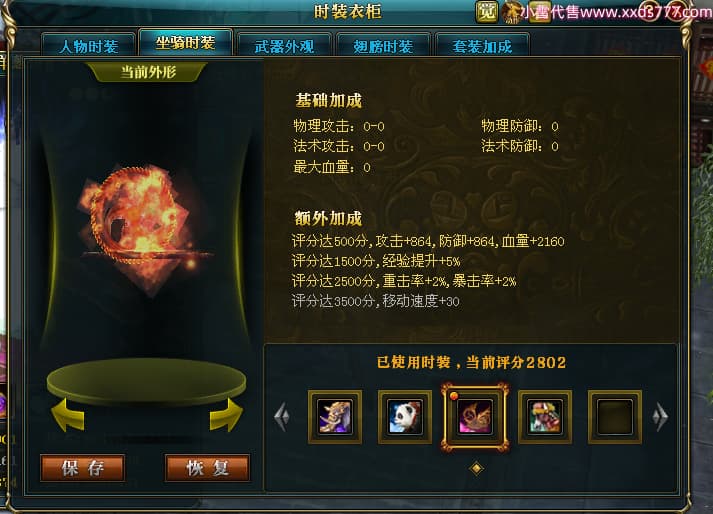The height and width of the screenshot is (514, 713).
Task: Select the panda mount costume icon
Action: click(x=405, y=417)
